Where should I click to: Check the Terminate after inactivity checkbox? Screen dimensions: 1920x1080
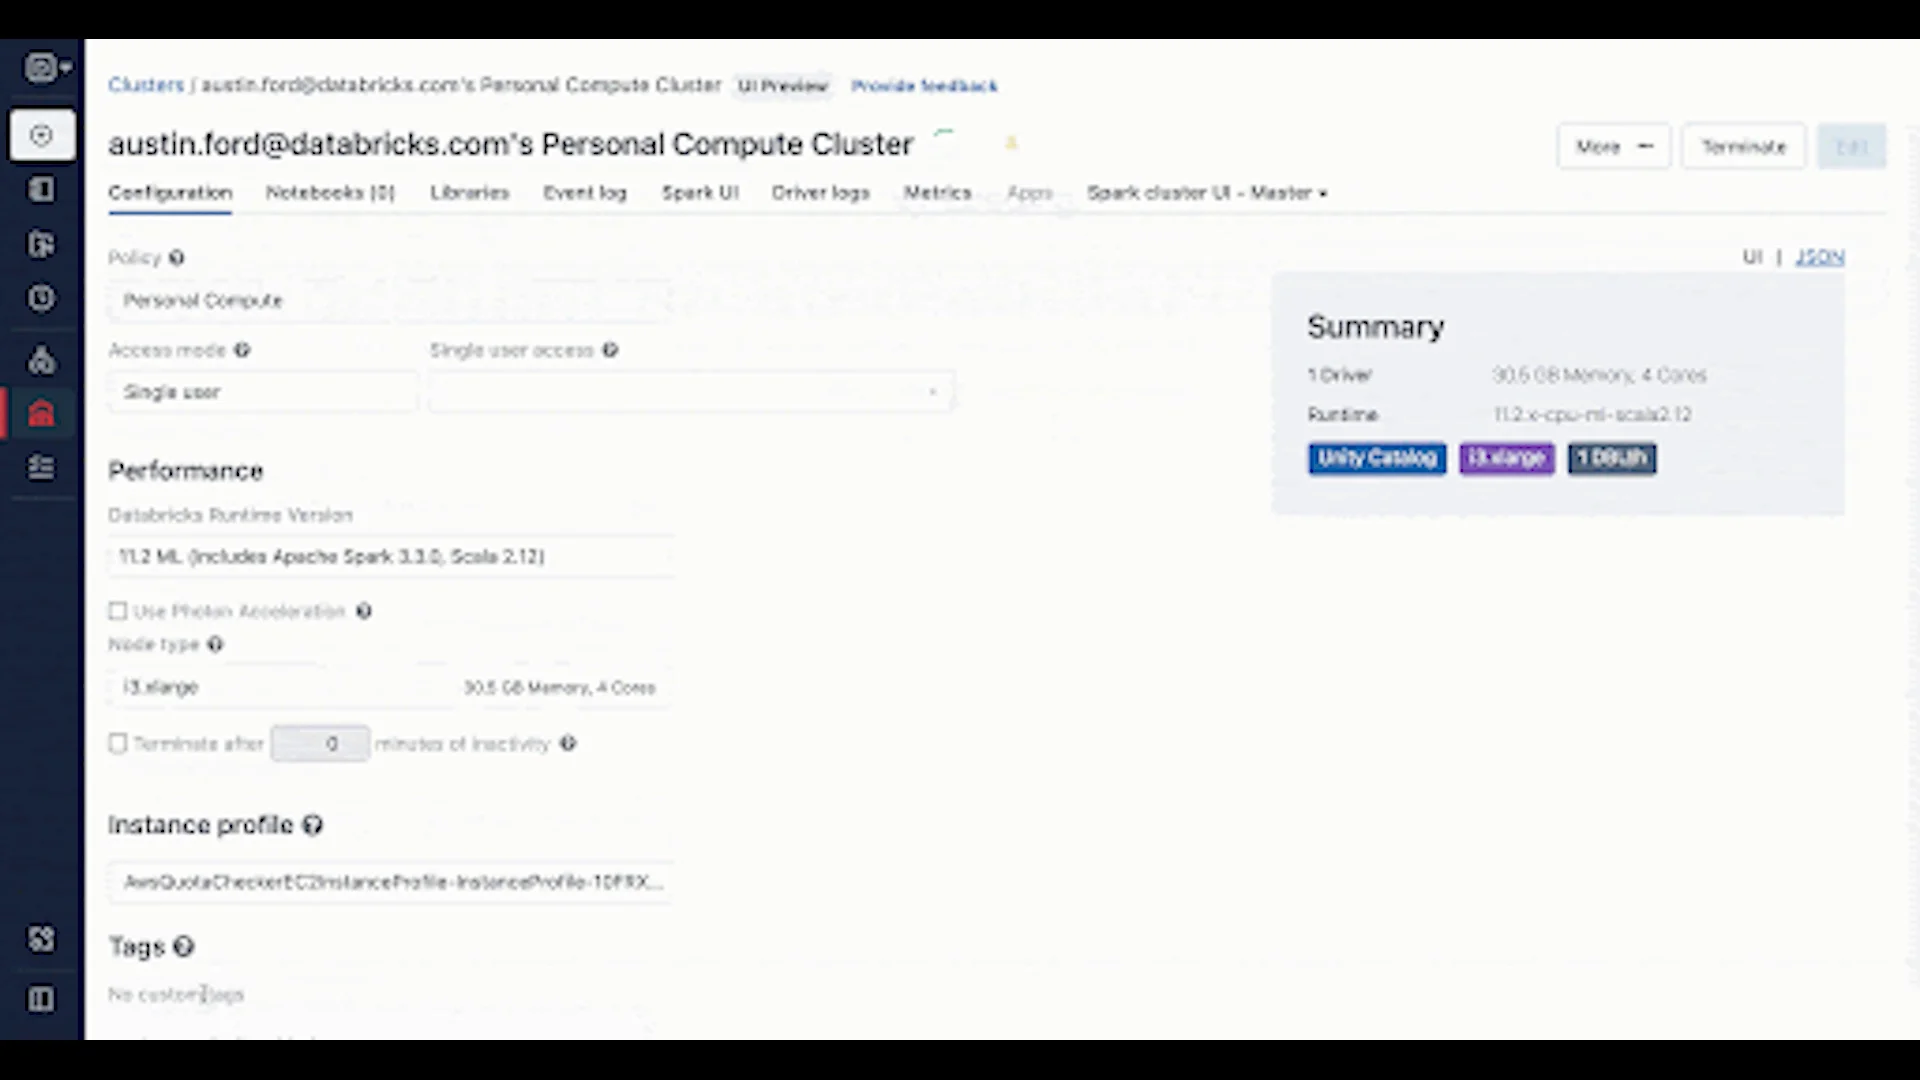point(118,743)
